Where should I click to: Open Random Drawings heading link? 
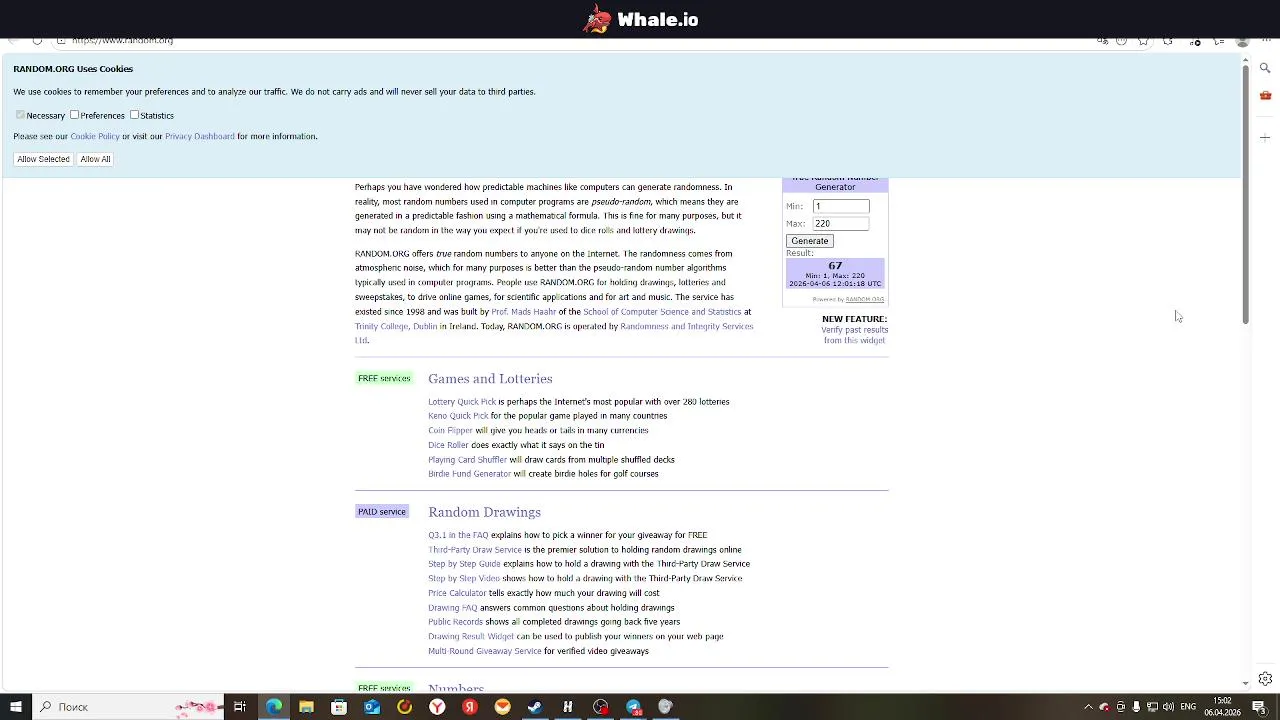pyautogui.click(x=484, y=512)
